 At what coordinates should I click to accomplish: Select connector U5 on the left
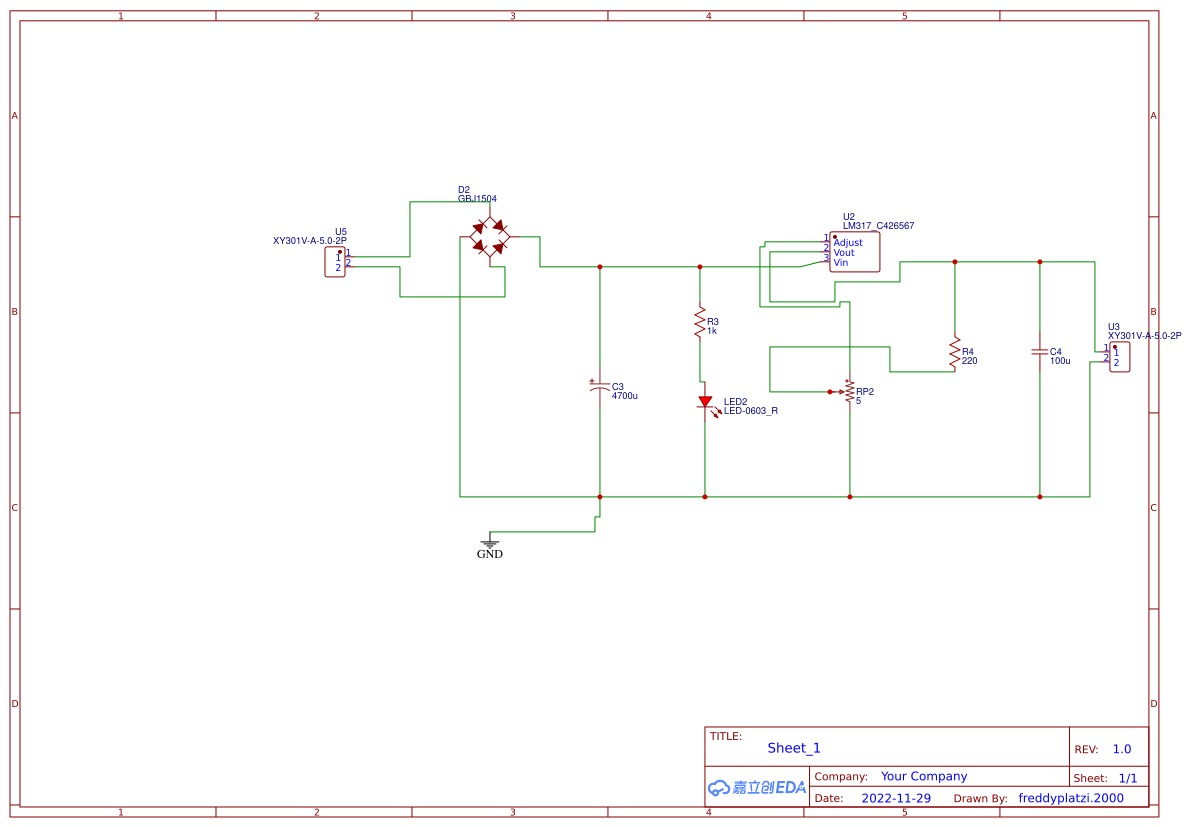coord(337,264)
